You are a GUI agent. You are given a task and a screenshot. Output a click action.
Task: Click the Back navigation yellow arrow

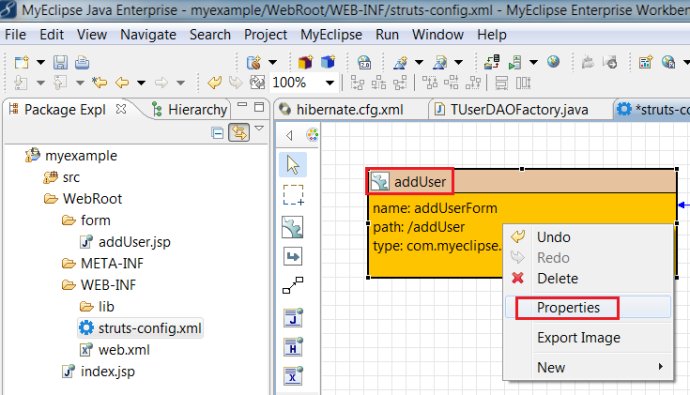coord(122,82)
